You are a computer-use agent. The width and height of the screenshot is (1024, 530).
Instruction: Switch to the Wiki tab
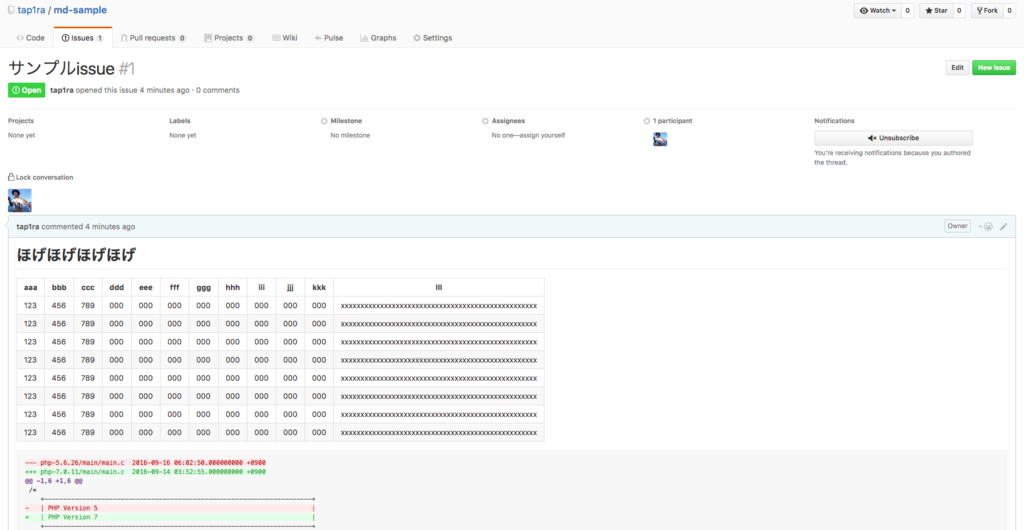285,38
